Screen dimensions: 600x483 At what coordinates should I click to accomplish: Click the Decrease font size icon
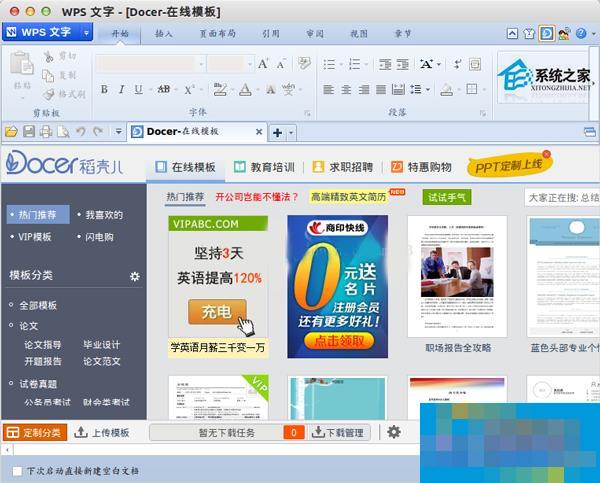(x=281, y=64)
